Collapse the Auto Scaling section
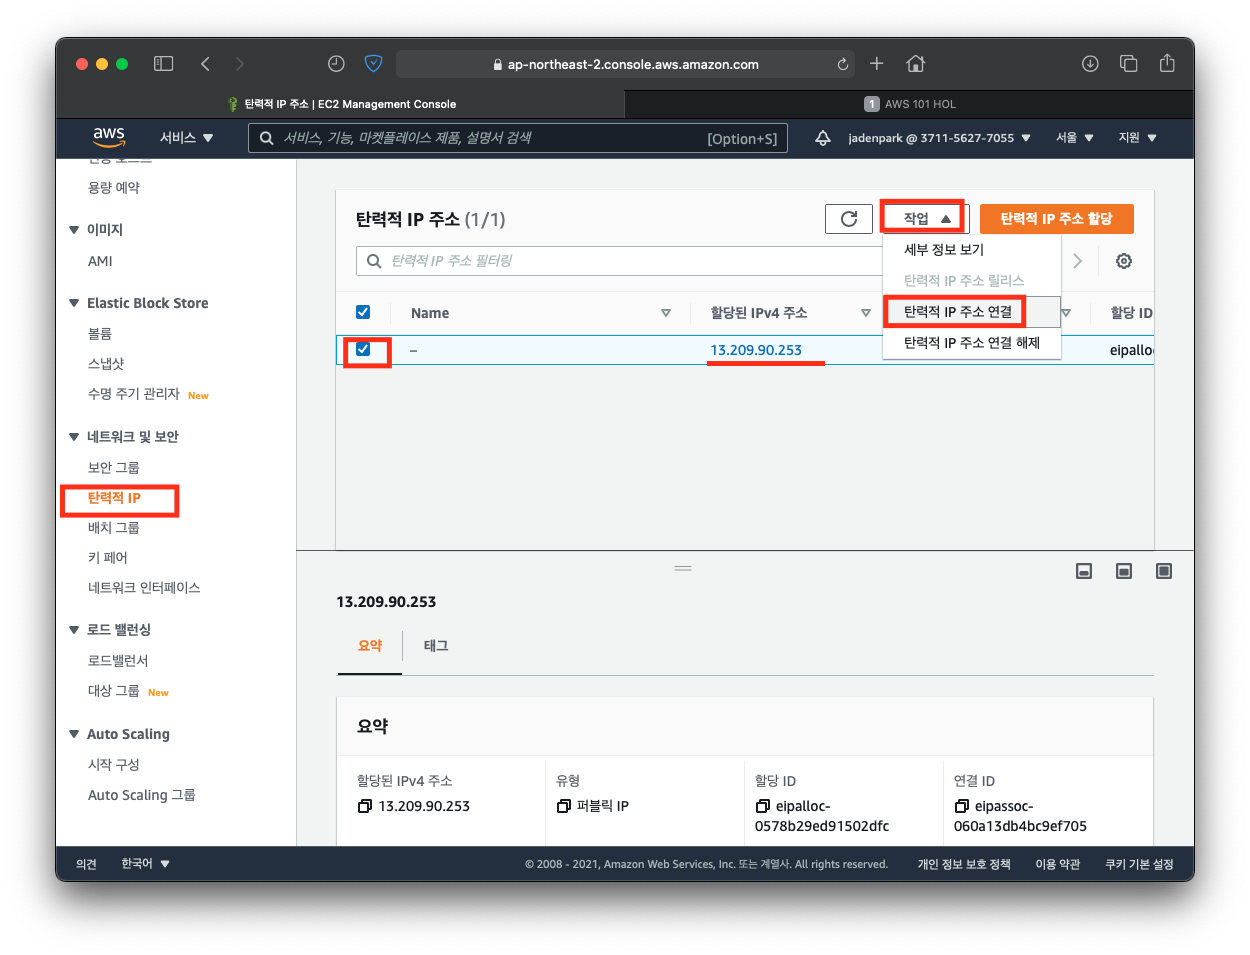This screenshot has width=1250, height=955. point(74,734)
